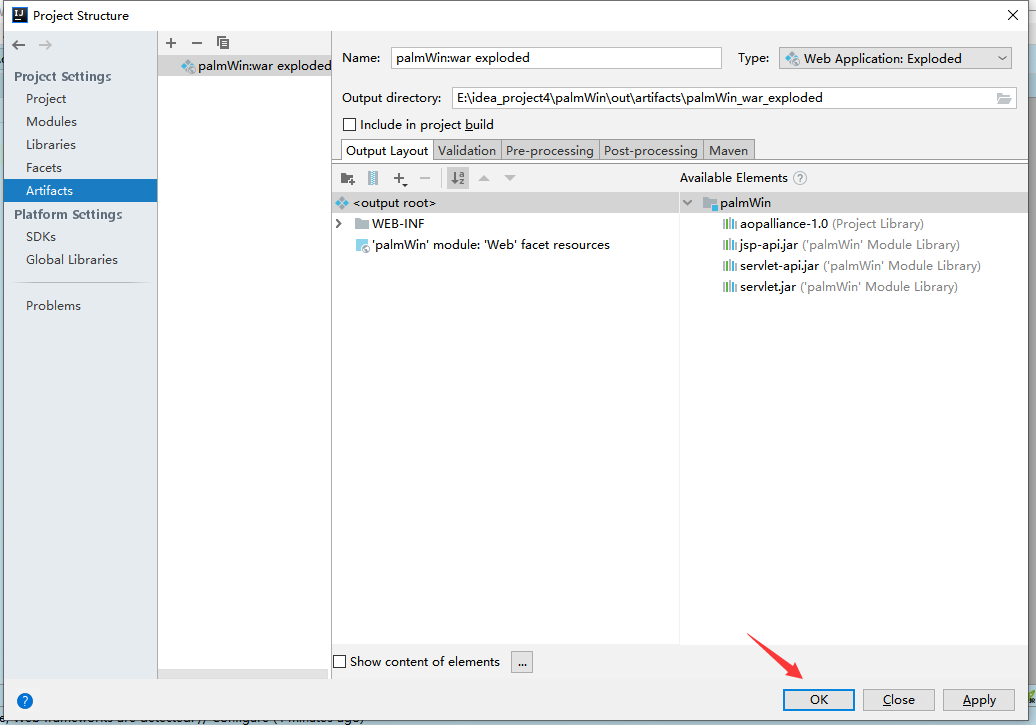Switch to the Output Layout tab
The height and width of the screenshot is (725, 1036).
tap(387, 151)
